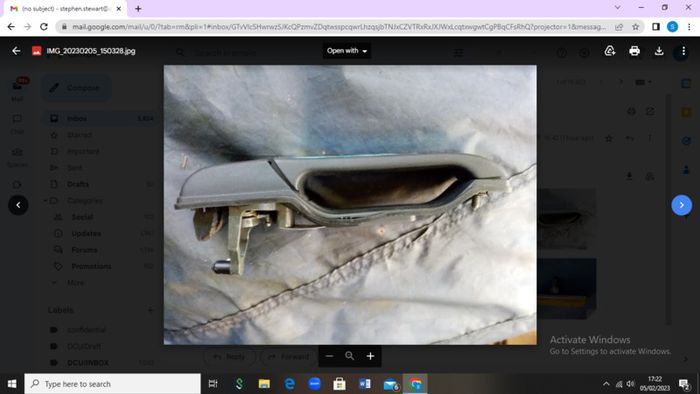Screen dimensions: 700x394
Task: Zoom out with the minus icon
Action: click(x=329, y=356)
